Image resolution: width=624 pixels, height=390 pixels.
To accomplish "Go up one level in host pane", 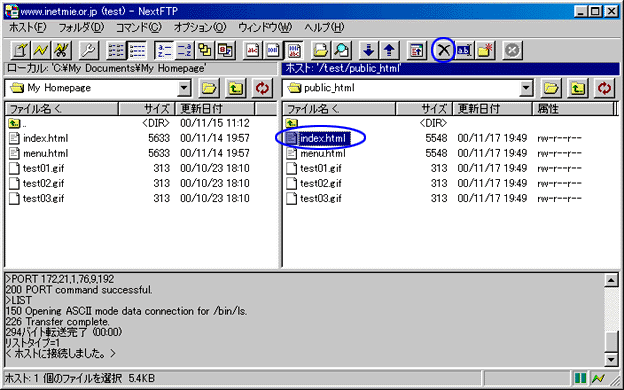I will click(x=578, y=88).
